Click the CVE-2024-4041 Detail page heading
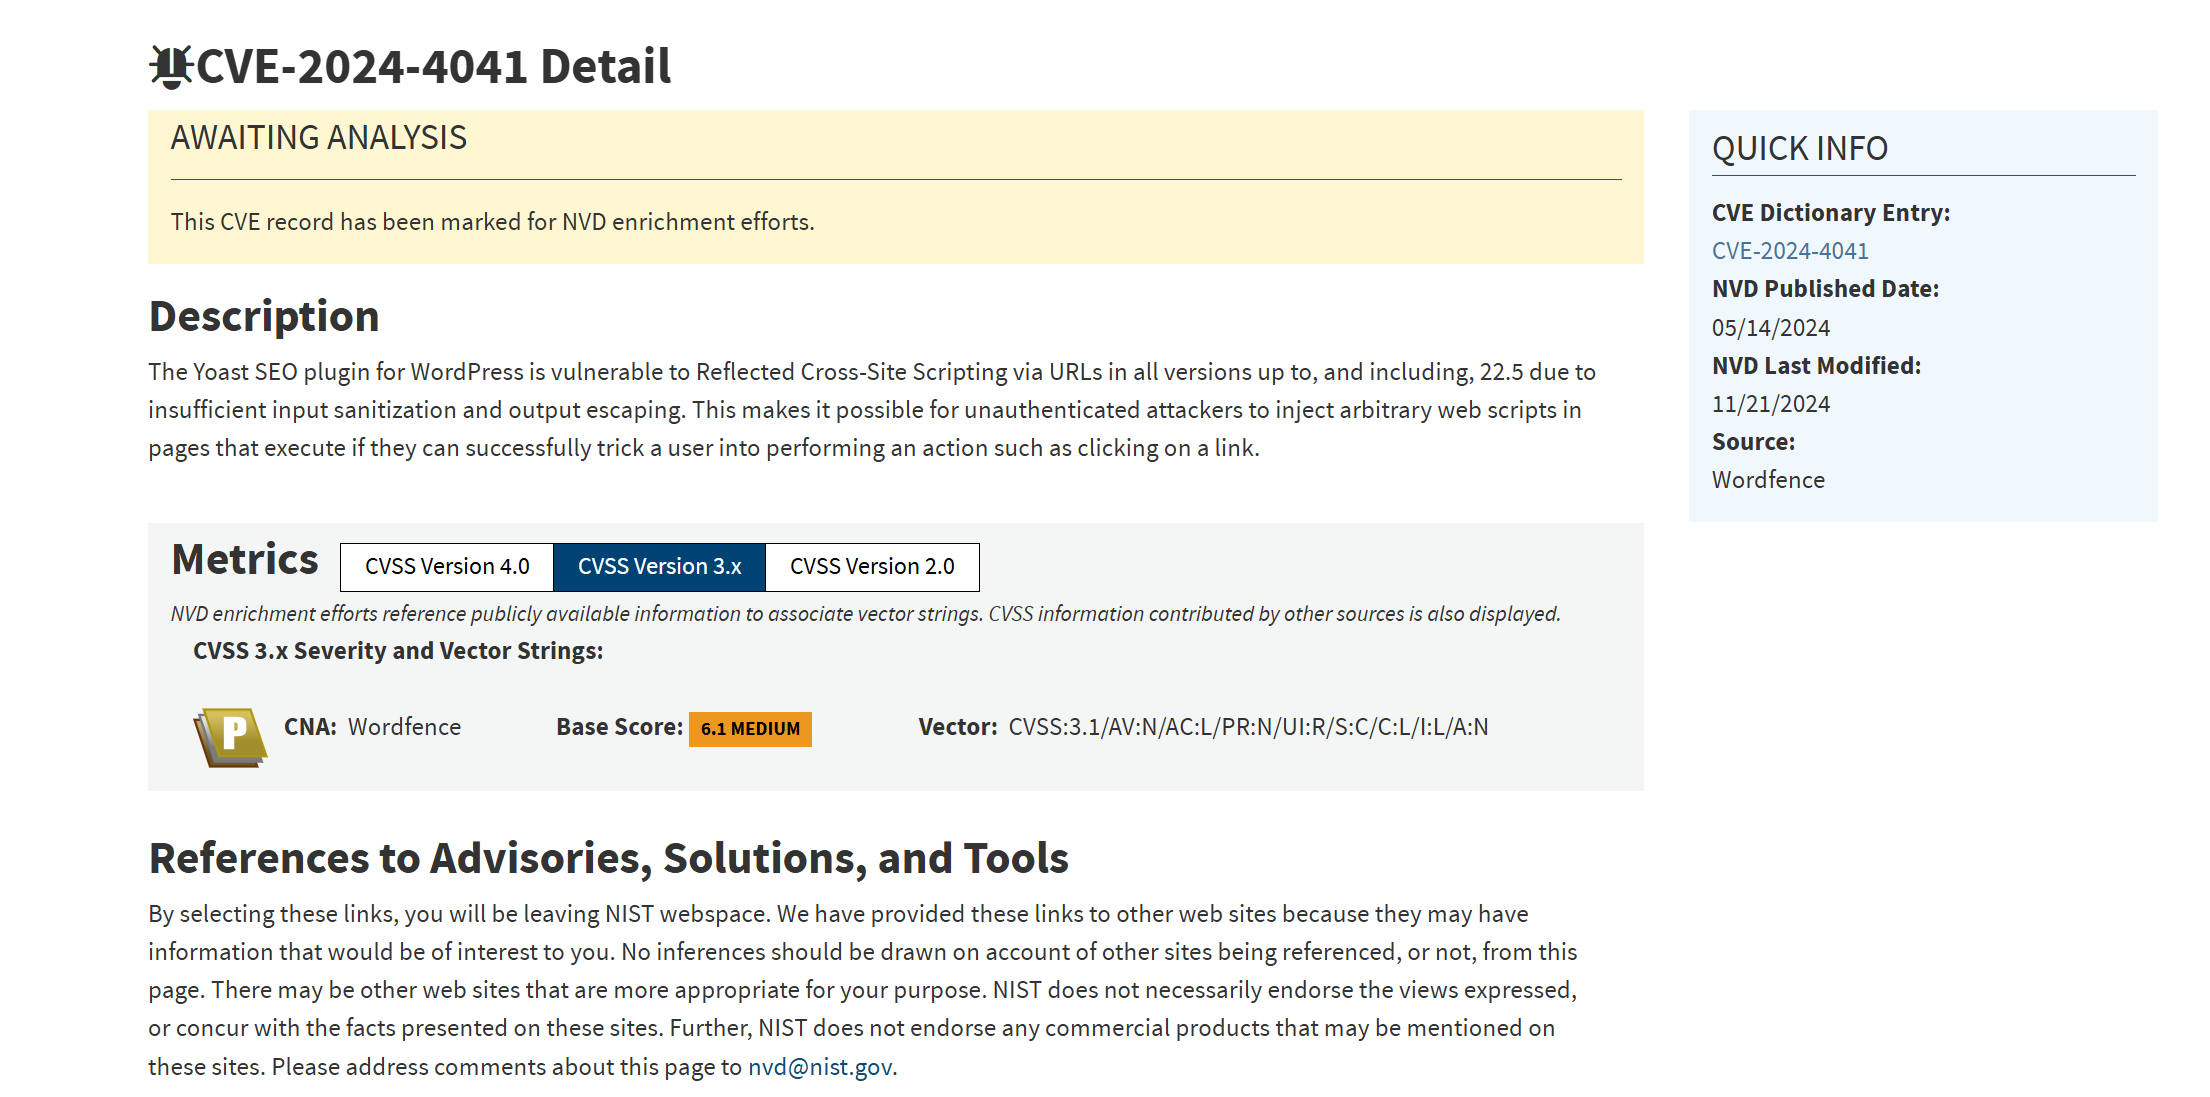The height and width of the screenshot is (1097, 2210). click(433, 67)
